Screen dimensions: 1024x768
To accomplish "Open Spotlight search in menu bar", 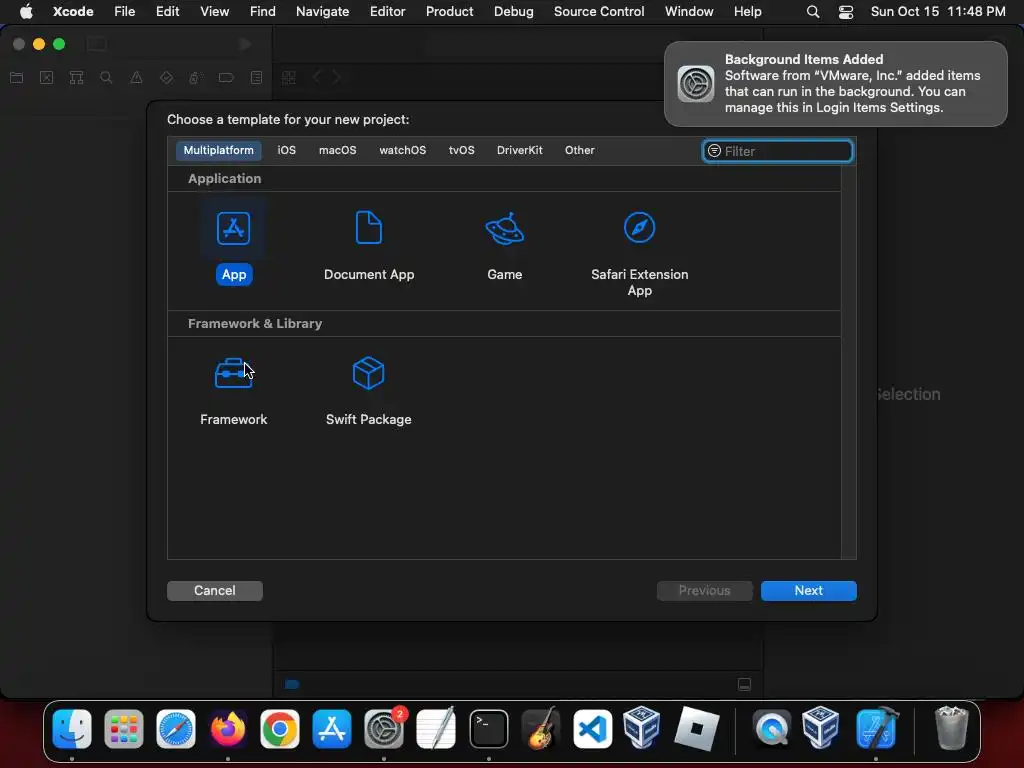I will tap(812, 11).
